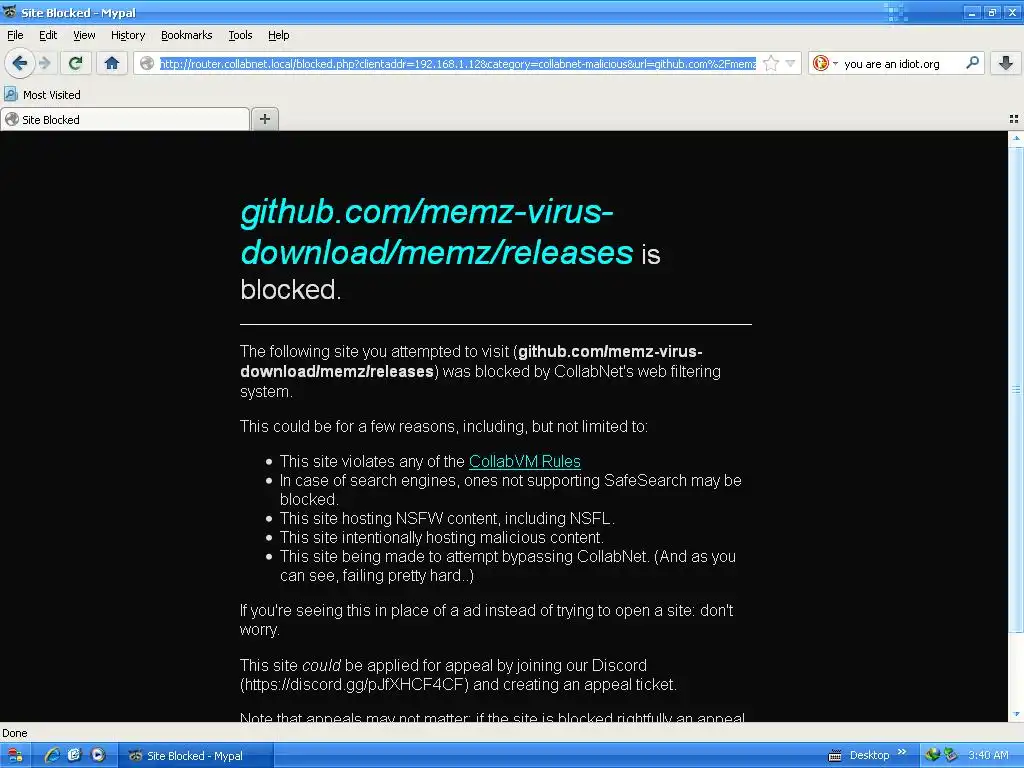Click the 3:40 AM clock

click(988, 756)
